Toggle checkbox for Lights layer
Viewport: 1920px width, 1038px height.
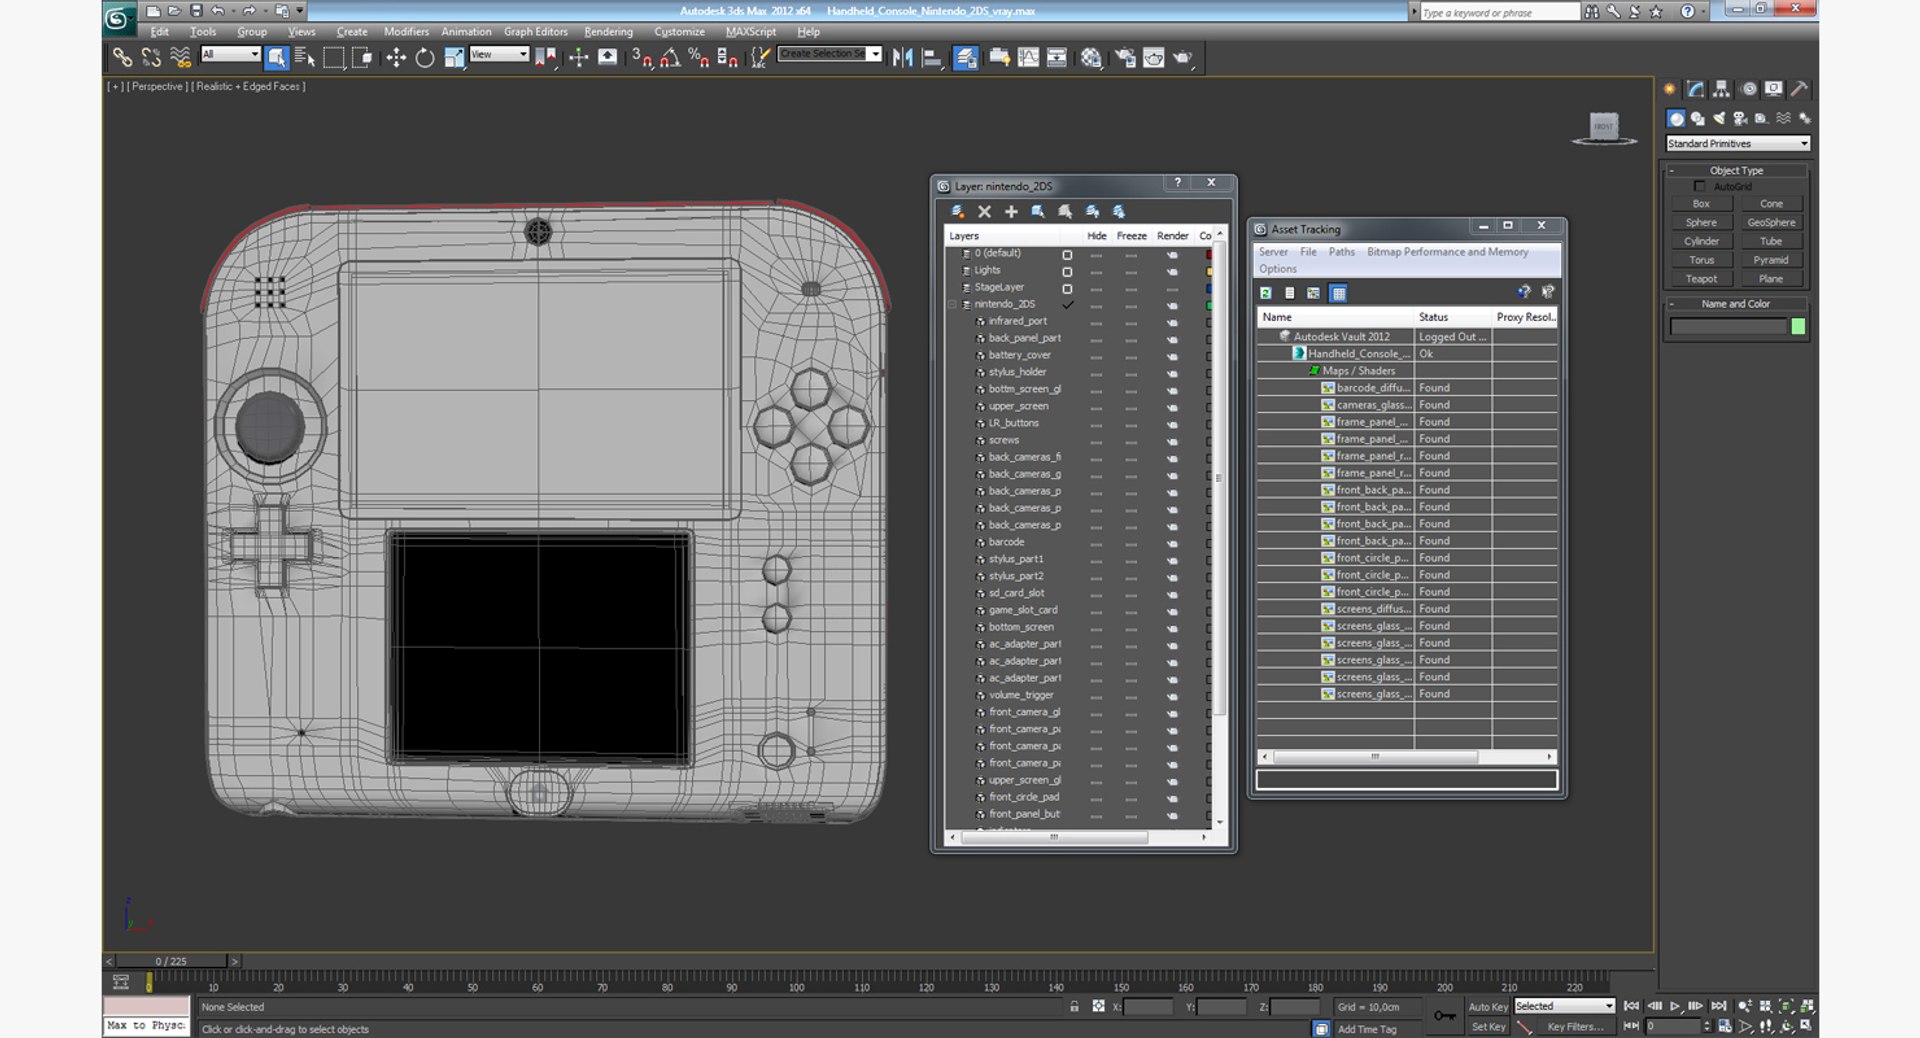coord(1067,271)
